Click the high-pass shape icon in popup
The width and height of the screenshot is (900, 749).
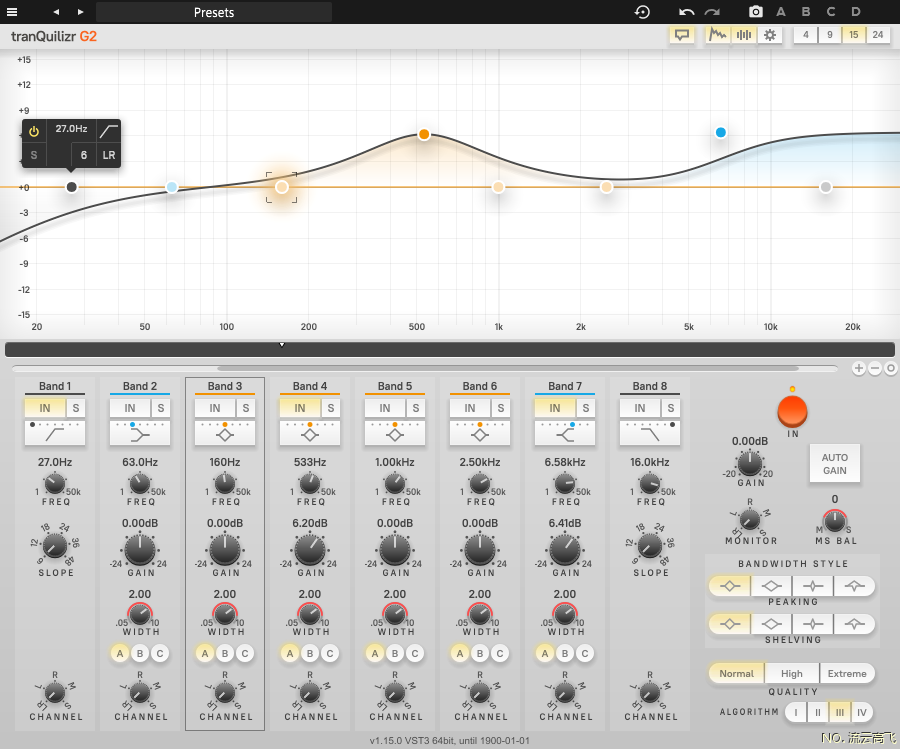click(x=108, y=131)
